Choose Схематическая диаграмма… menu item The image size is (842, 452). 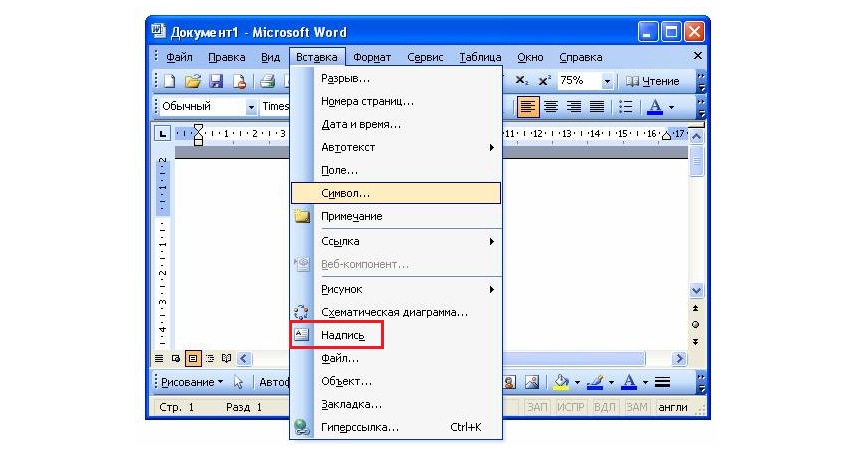396,312
